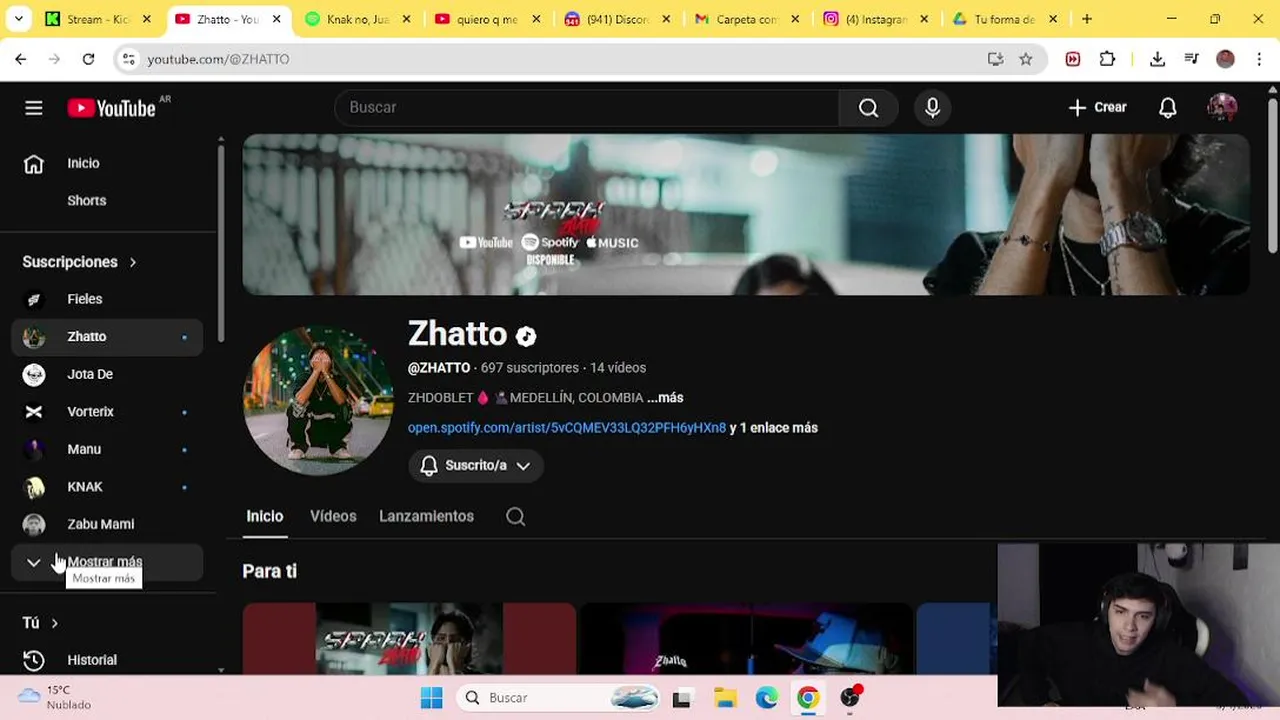Screen dimensions: 1280x720
Task: Open the KNAK subscription
Action: tap(107, 487)
